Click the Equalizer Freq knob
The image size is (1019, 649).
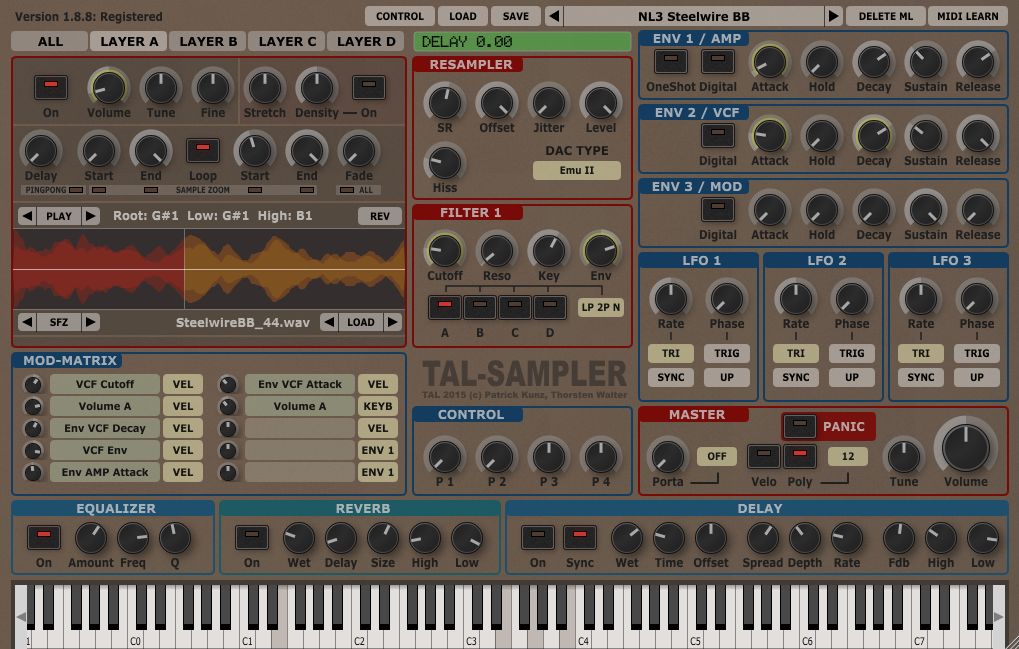(x=133, y=538)
